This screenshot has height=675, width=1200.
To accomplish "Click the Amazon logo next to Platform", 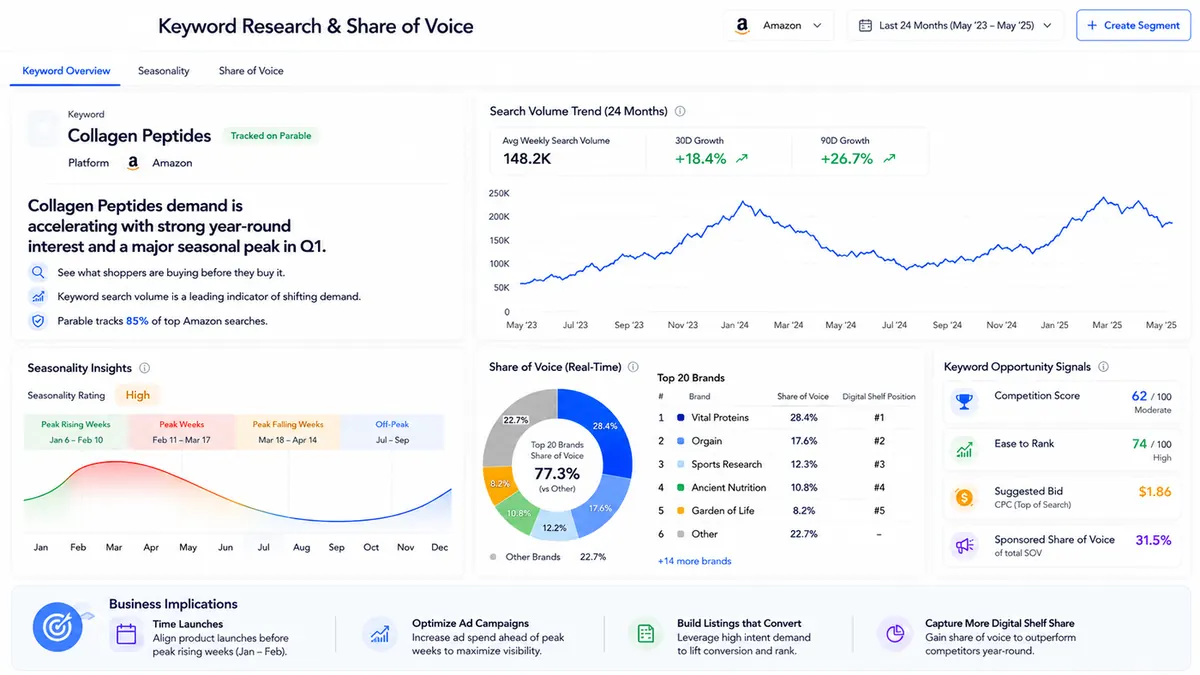I will click(133, 163).
